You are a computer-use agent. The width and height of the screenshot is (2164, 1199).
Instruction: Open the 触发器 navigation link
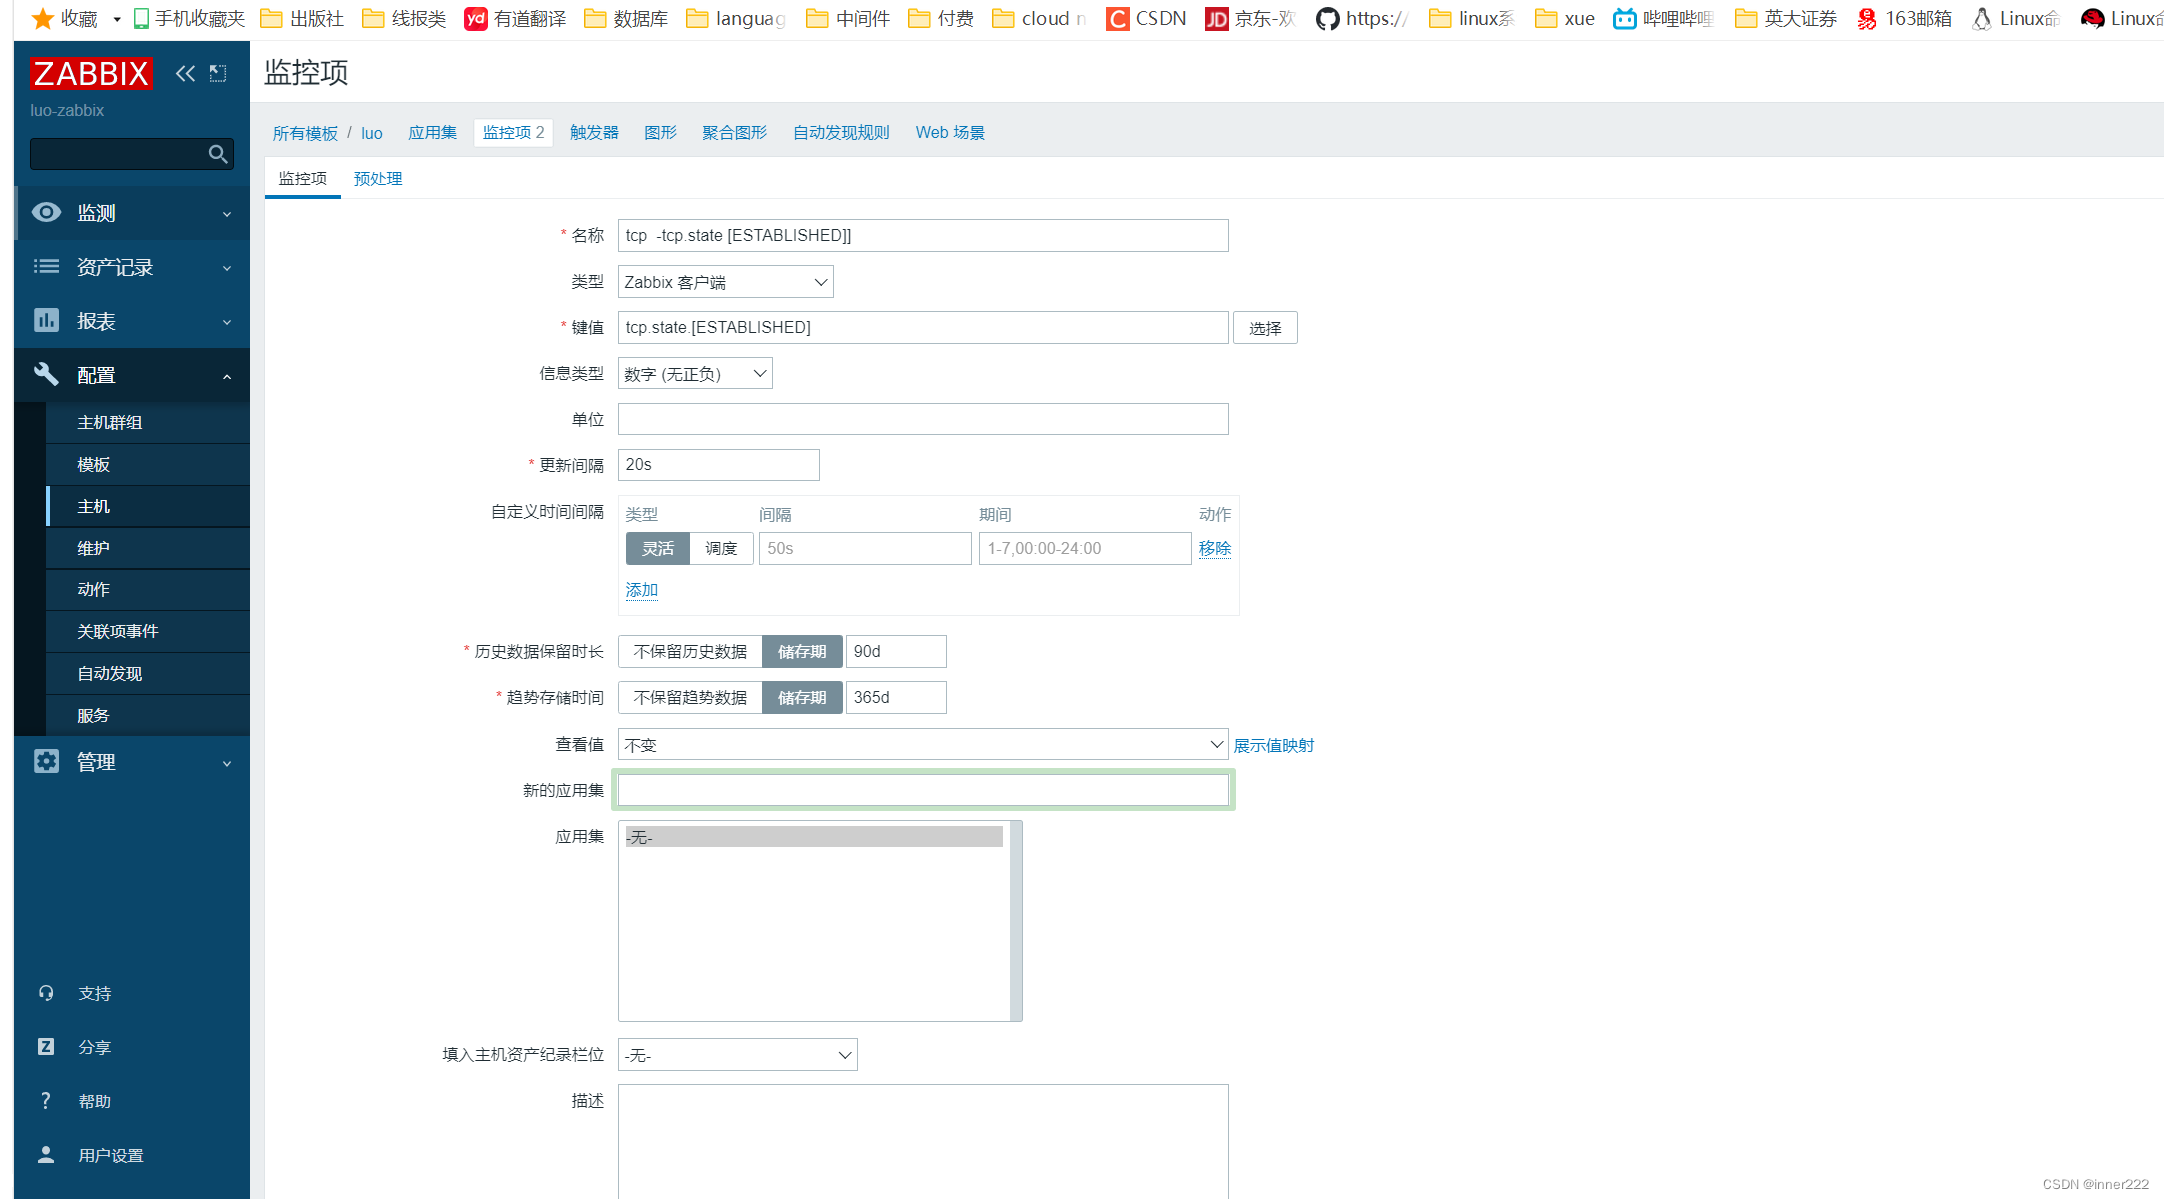pyautogui.click(x=594, y=133)
